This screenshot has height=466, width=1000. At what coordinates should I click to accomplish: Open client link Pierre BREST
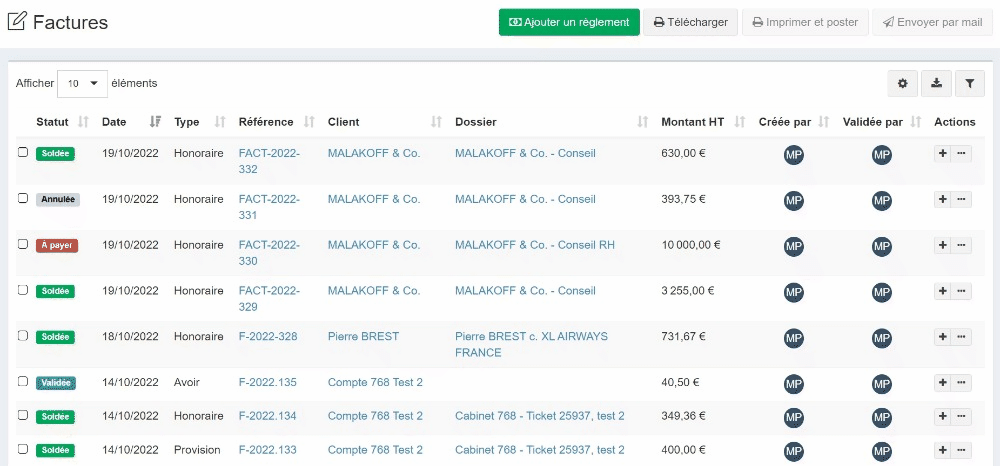[364, 336]
